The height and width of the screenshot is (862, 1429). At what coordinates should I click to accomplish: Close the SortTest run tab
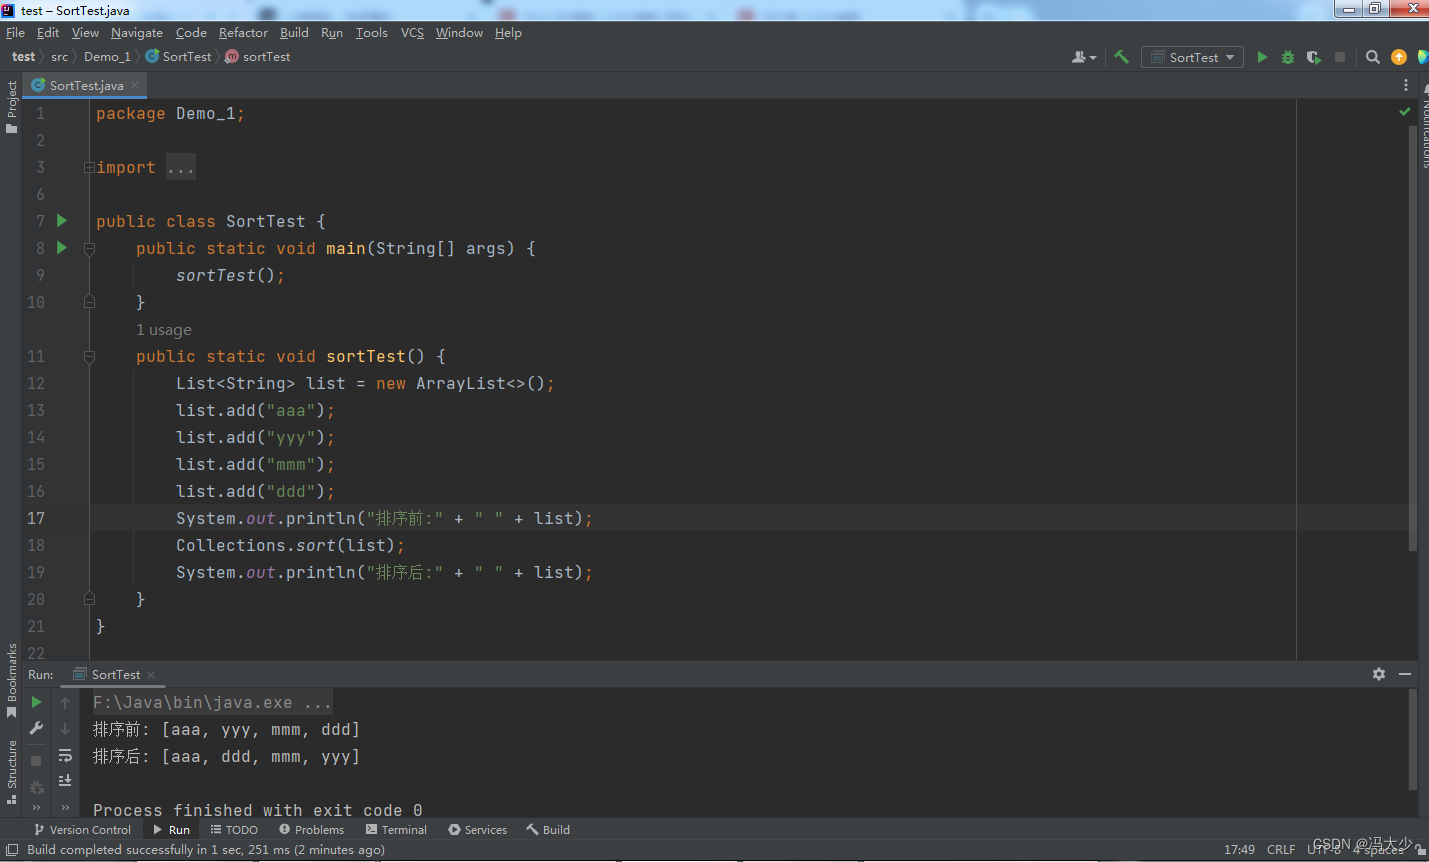click(151, 675)
